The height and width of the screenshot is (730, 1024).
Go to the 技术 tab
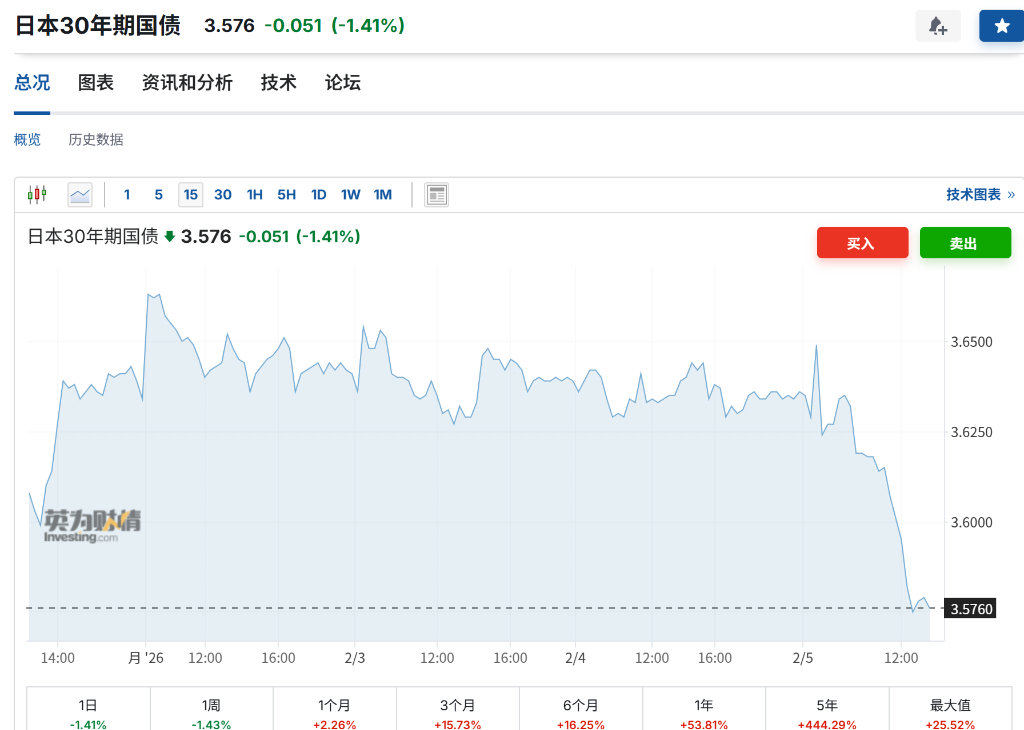[x=278, y=83]
